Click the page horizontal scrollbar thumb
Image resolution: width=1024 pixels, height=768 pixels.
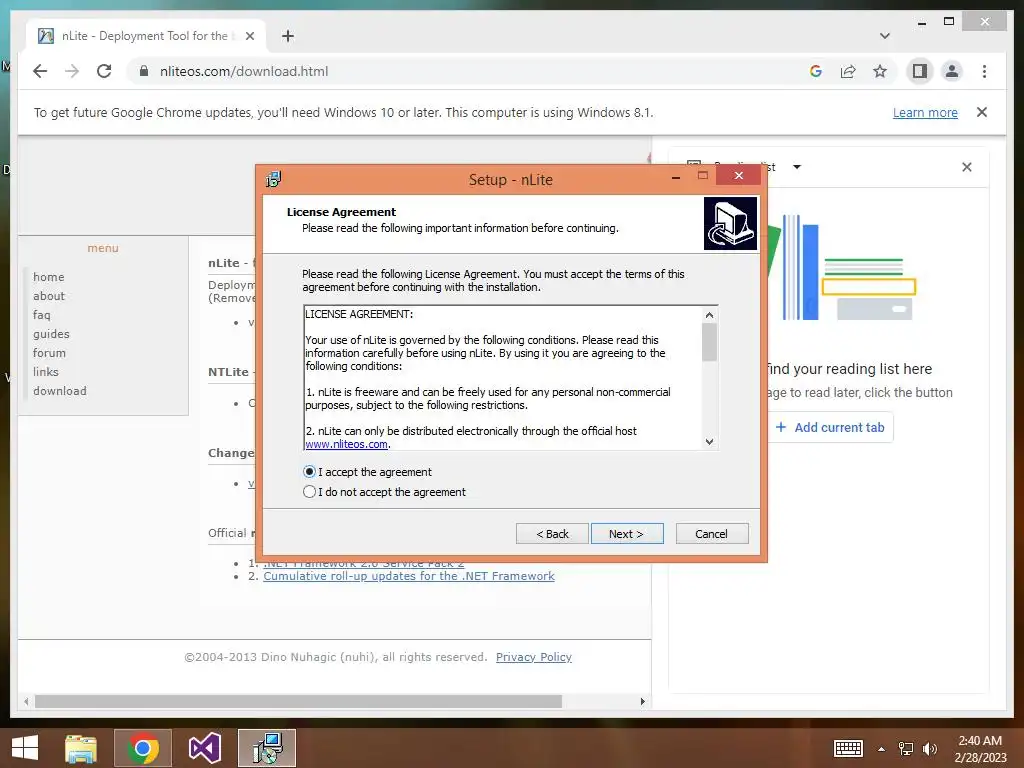pyautogui.click(x=298, y=701)
